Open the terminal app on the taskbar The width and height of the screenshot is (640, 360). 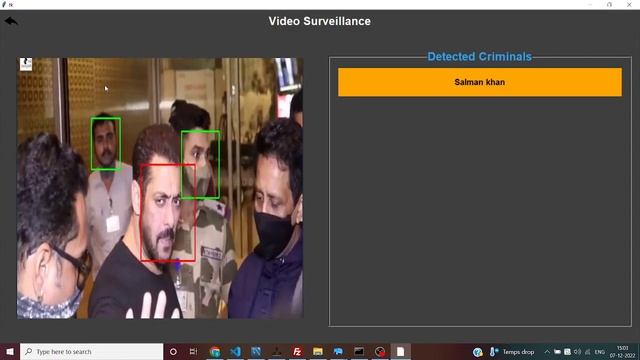(x=359, y=351)
